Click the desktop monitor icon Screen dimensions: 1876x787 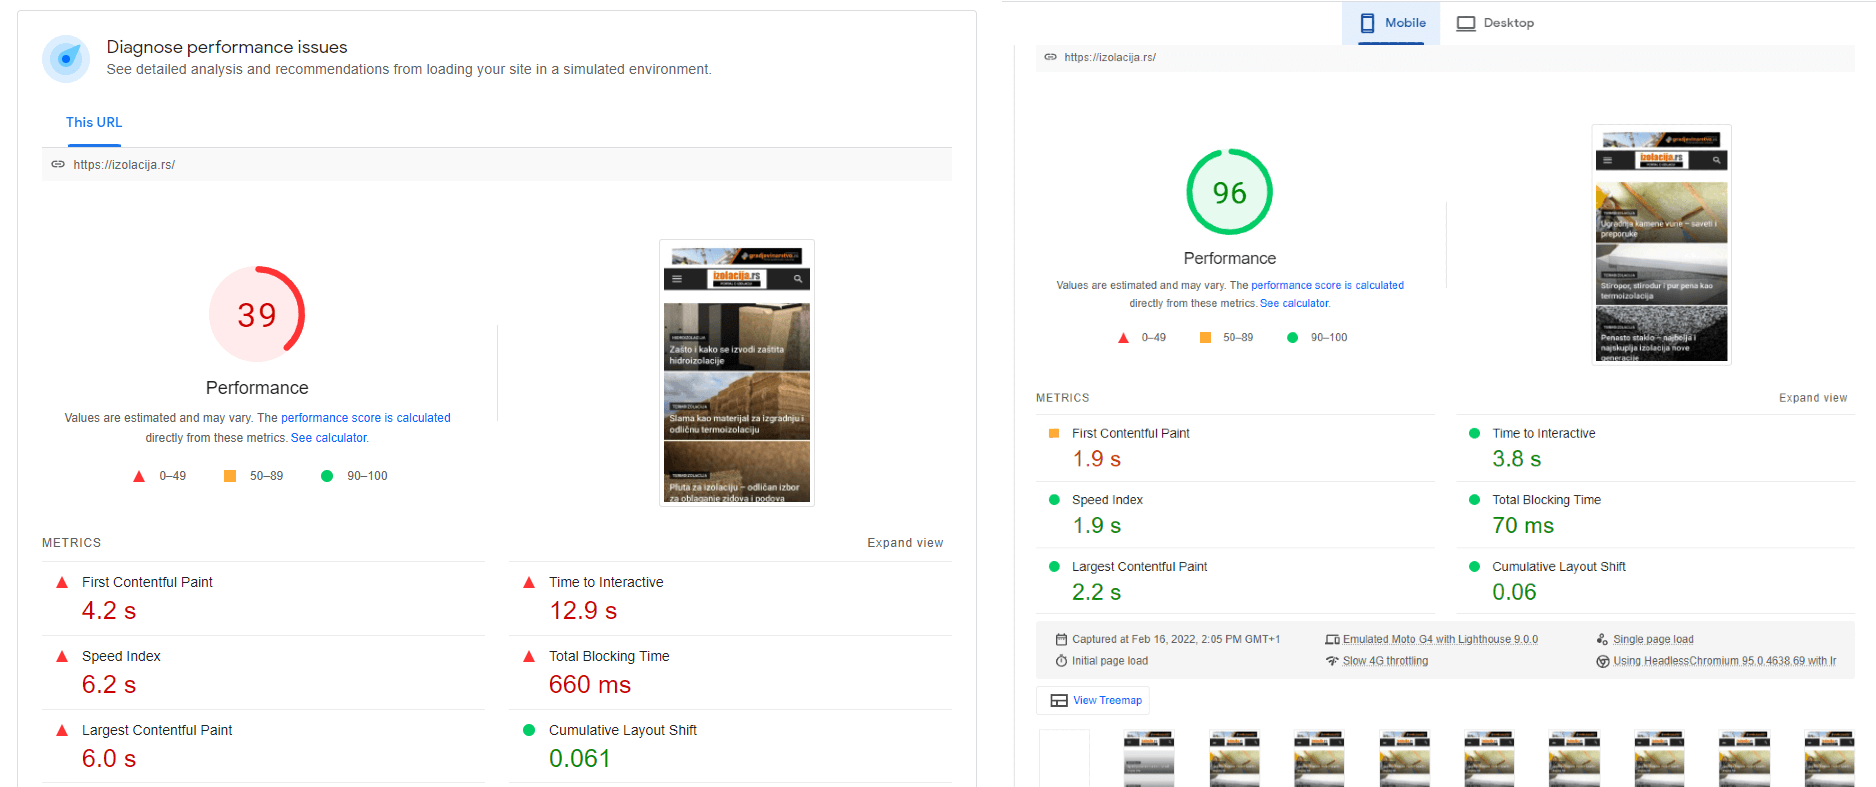(1466, 23)
